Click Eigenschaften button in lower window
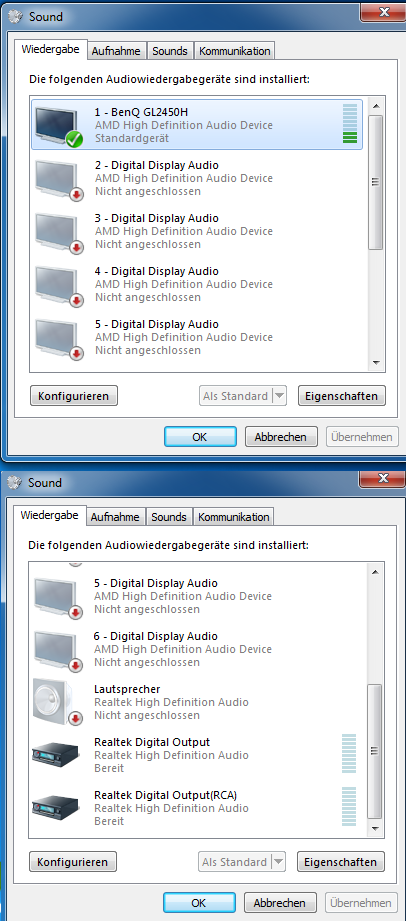406x921 pixels. (x=340, y=862)
